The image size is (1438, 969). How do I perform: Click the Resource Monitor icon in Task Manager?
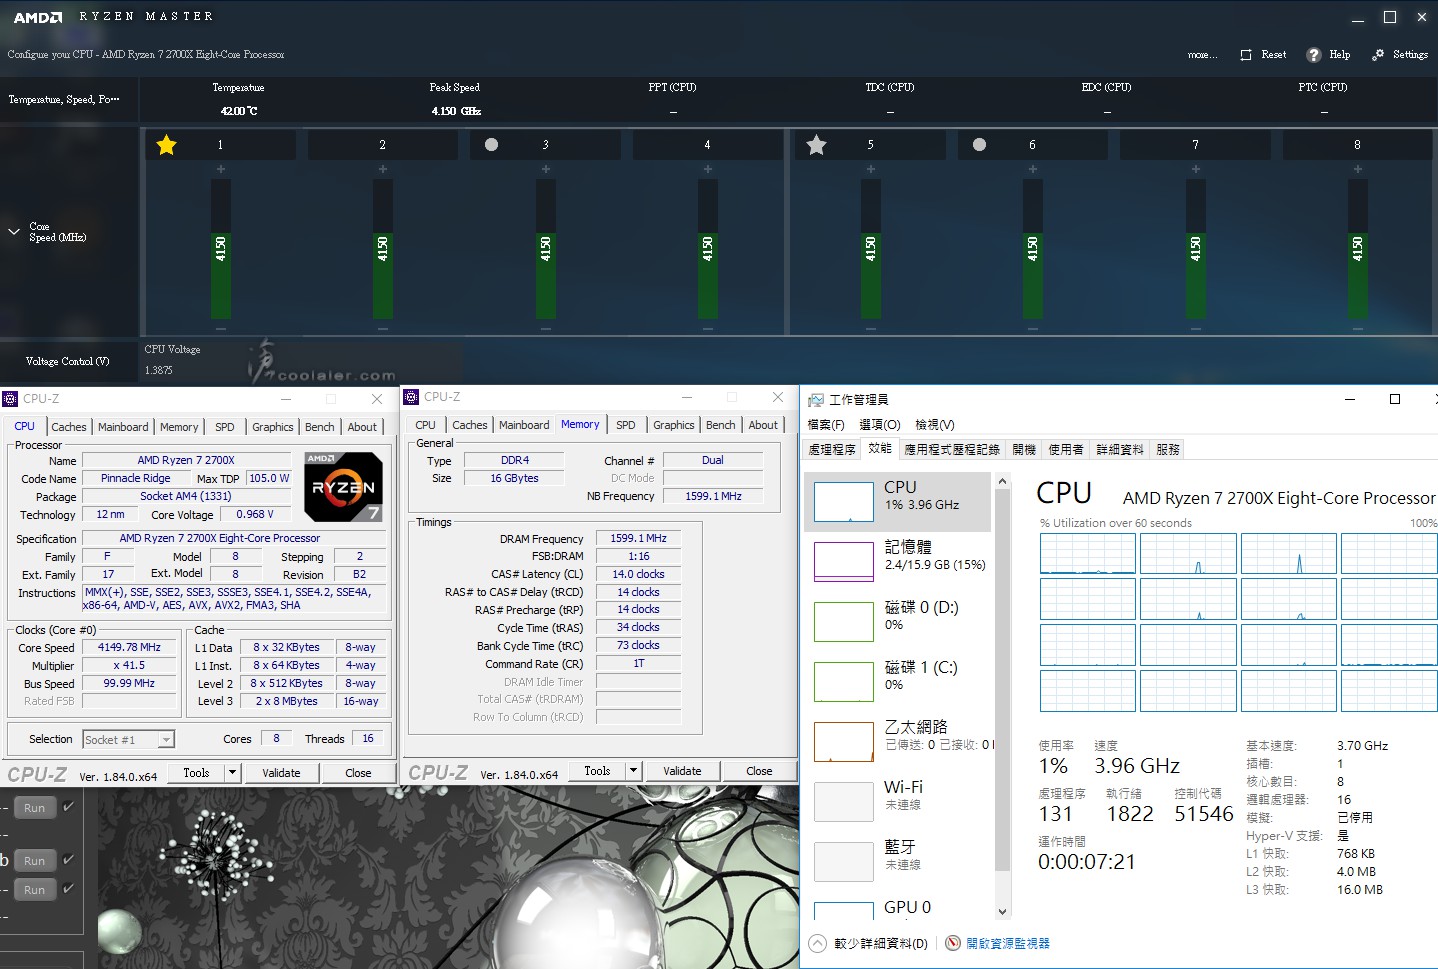[953, 943]
